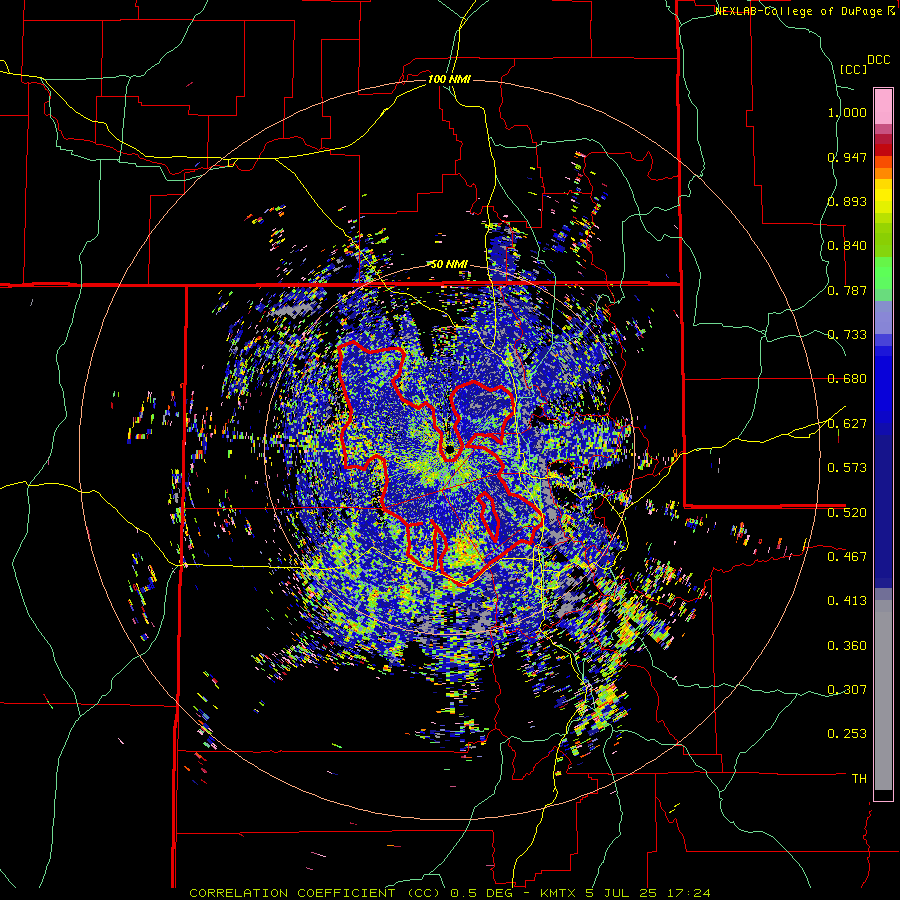Click the 50 NMI range ring label
This screenshot has height=900, width=900.
449,264
